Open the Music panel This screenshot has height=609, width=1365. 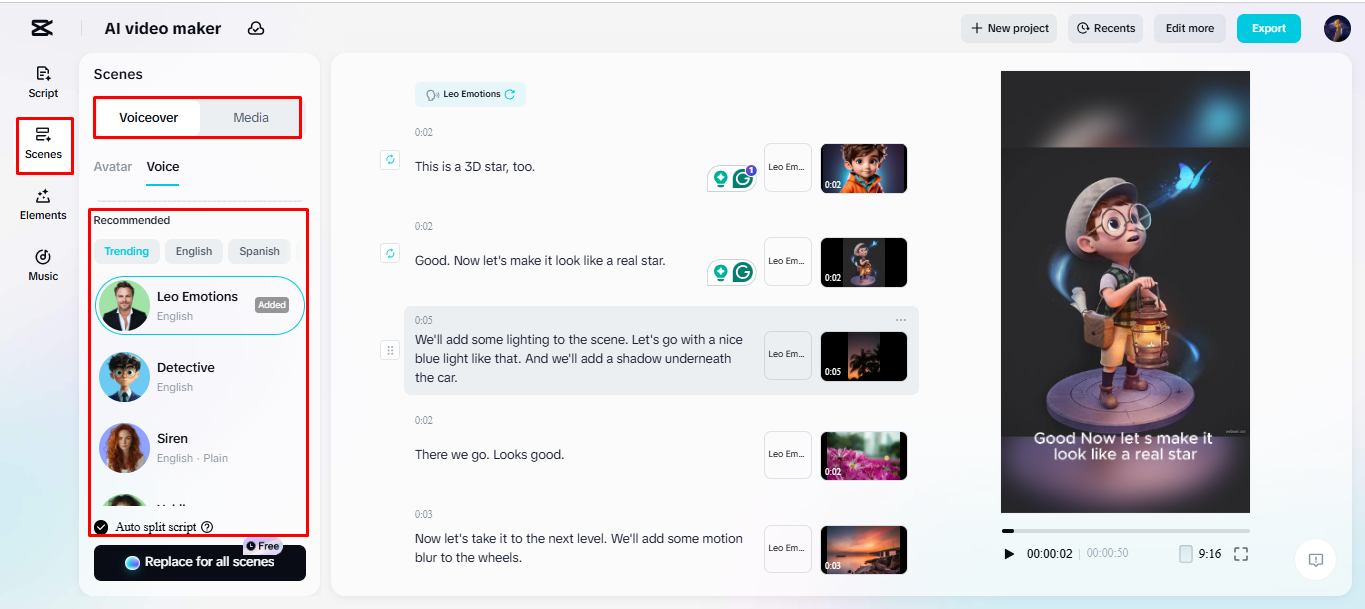click(42, 265)
